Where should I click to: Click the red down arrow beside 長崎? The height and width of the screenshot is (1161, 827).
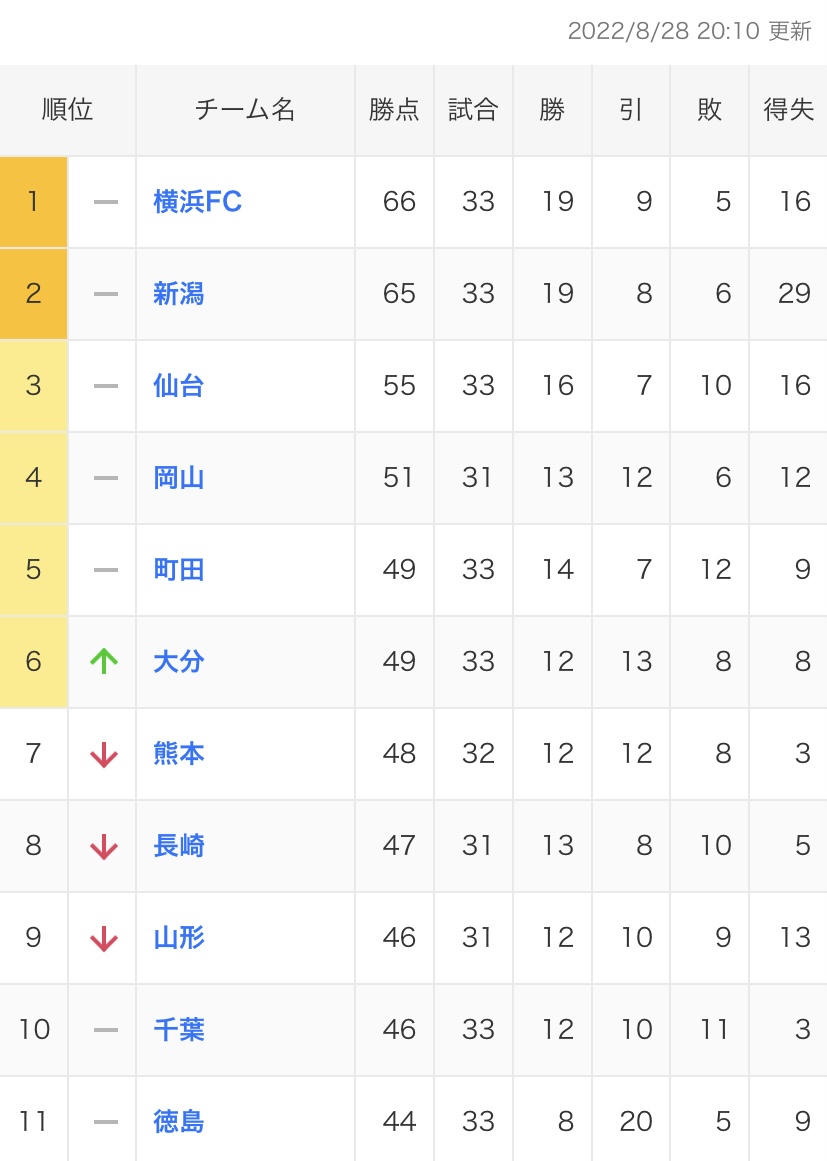104,846
